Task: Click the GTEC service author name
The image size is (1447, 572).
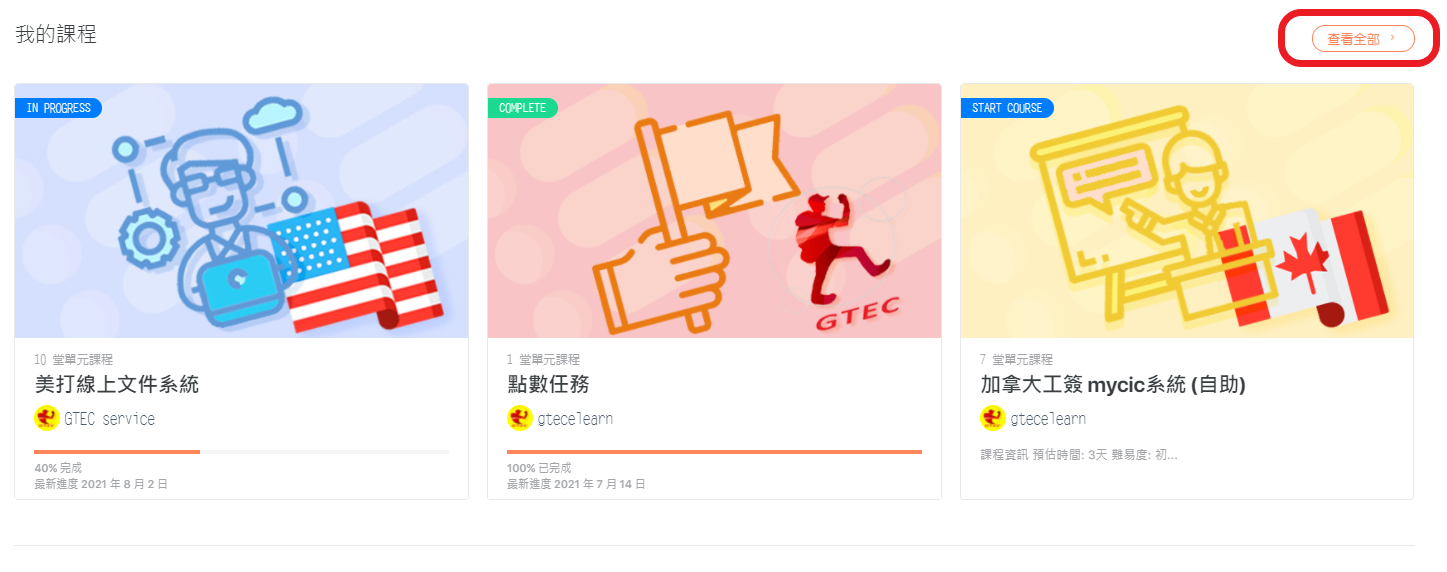Action: pos(110,419)
